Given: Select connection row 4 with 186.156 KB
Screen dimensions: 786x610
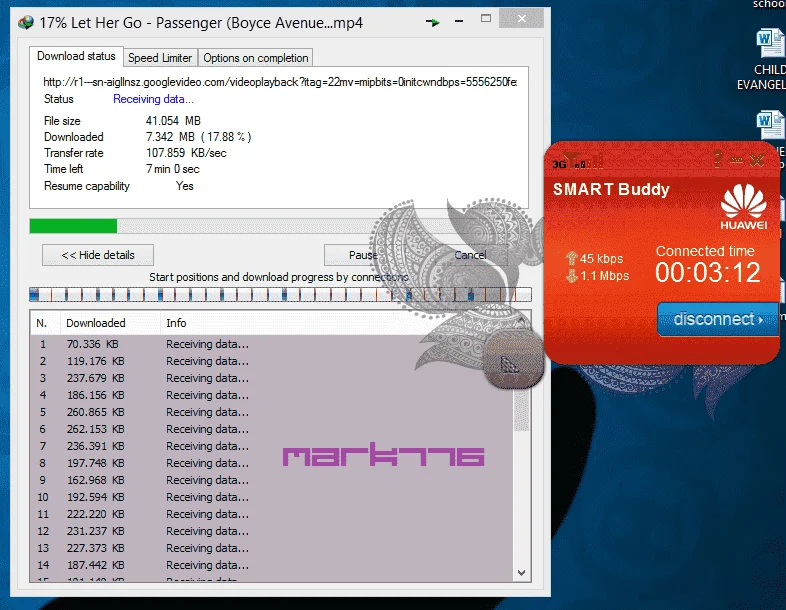Looking at the screenshot, I should point(272,395).
